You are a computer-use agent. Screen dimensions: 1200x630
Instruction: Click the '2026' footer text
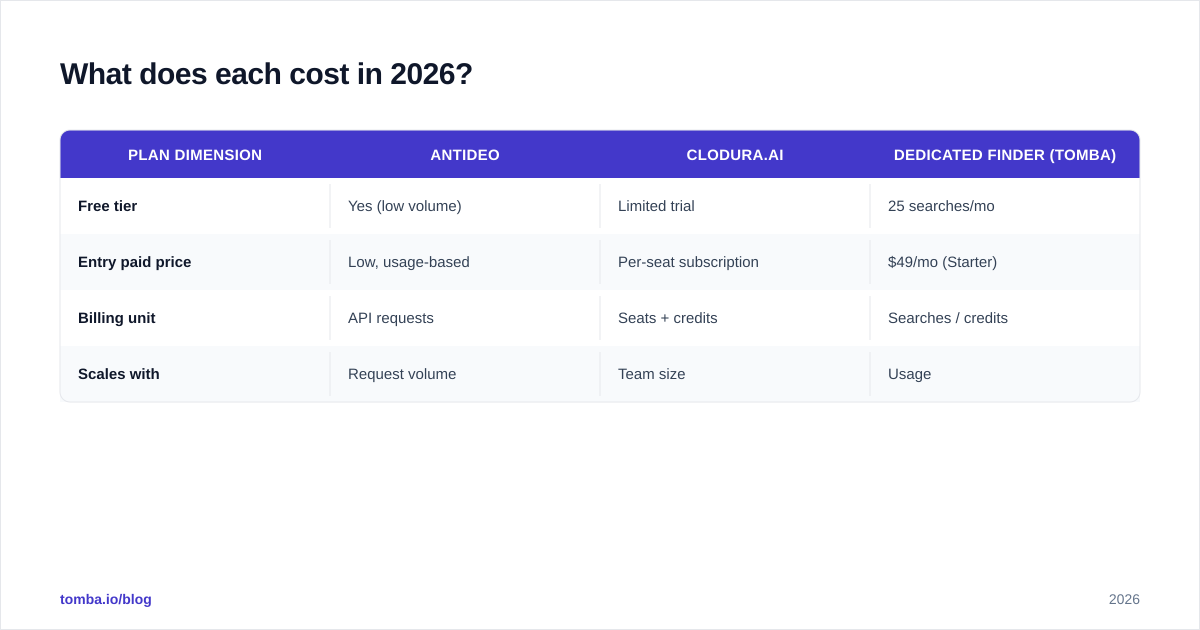coord(1124,599)
